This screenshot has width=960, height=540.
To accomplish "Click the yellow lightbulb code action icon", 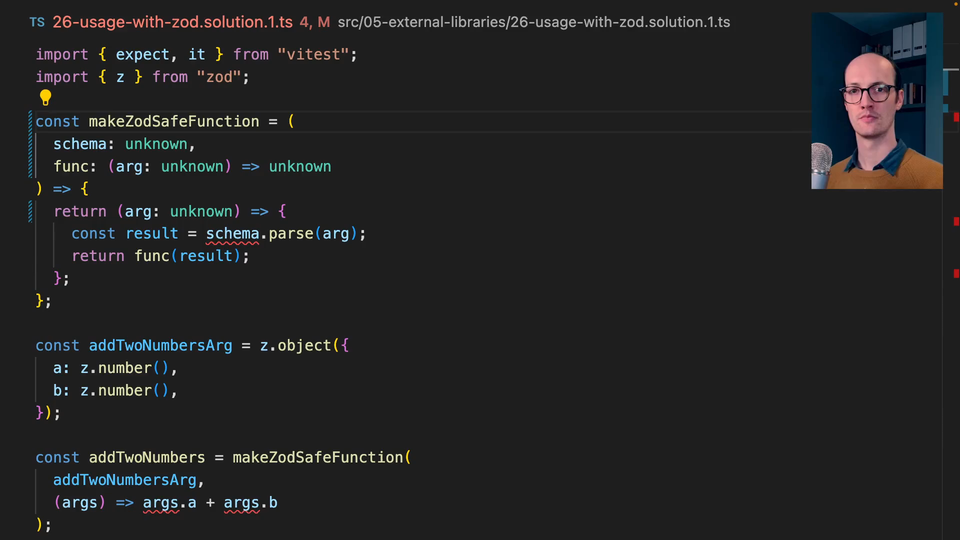I will pos(45,98).
